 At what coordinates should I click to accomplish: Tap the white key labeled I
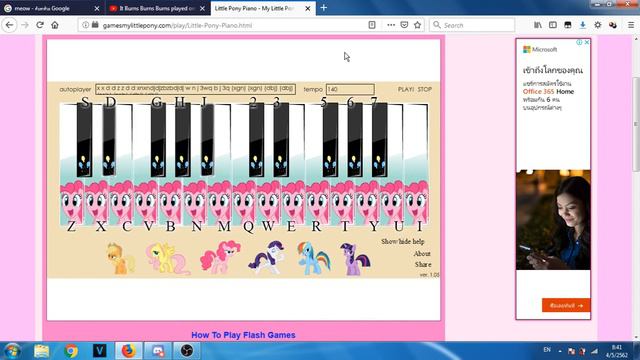[x=416, y=202]
